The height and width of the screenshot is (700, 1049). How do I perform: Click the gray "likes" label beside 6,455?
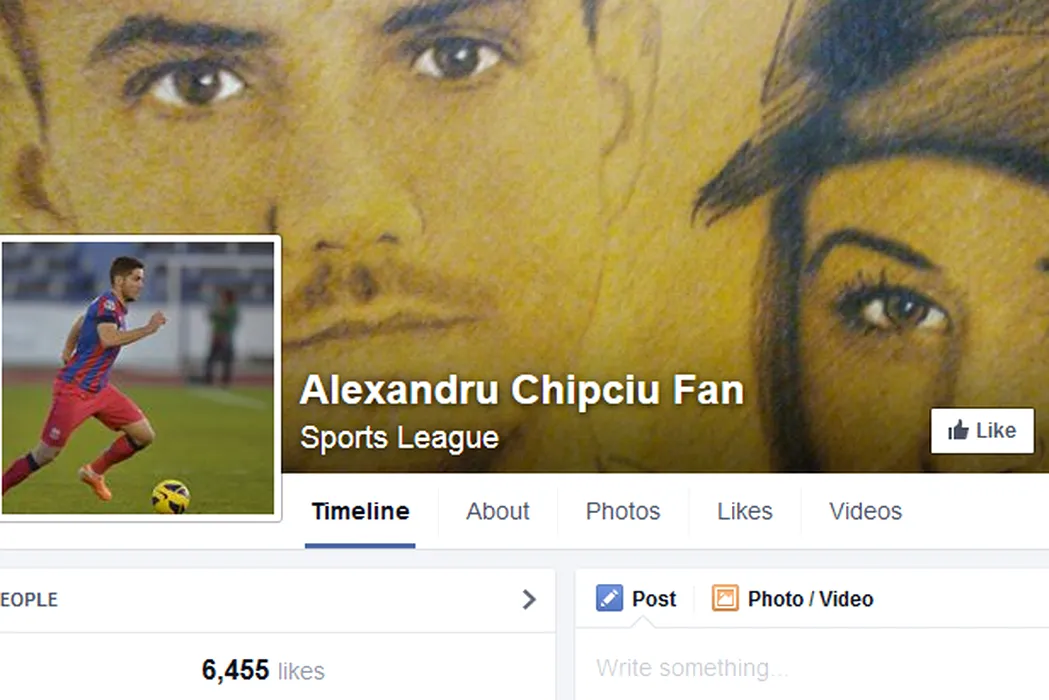pyautogui.click(x=301, y=671)
